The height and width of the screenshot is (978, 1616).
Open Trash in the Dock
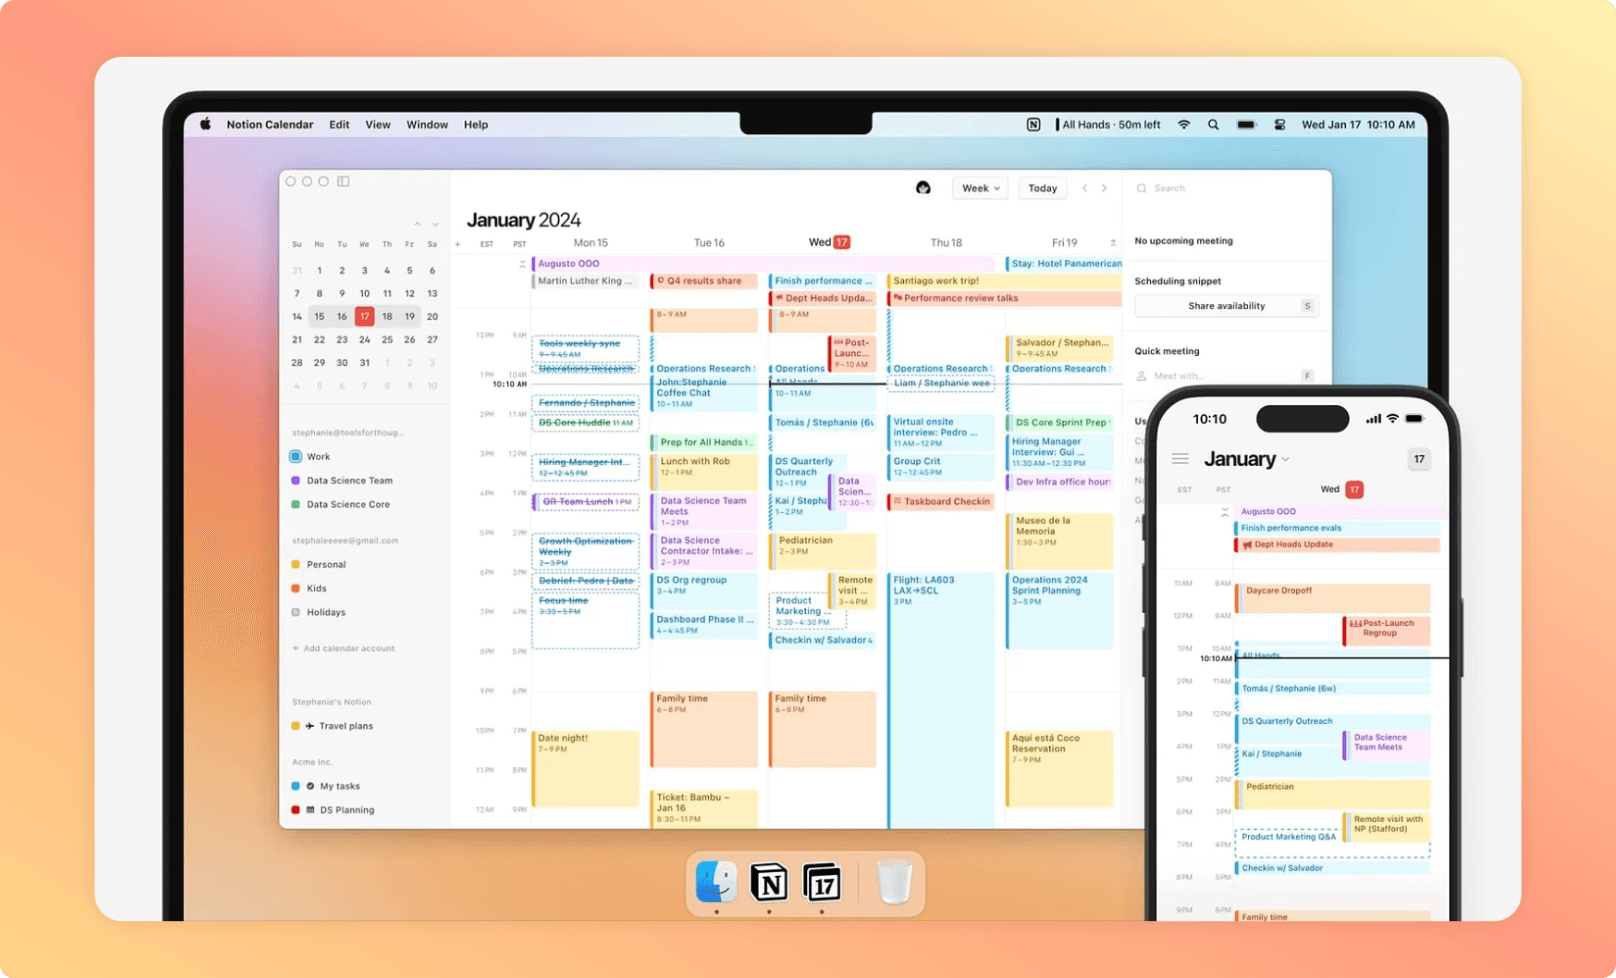895,882
